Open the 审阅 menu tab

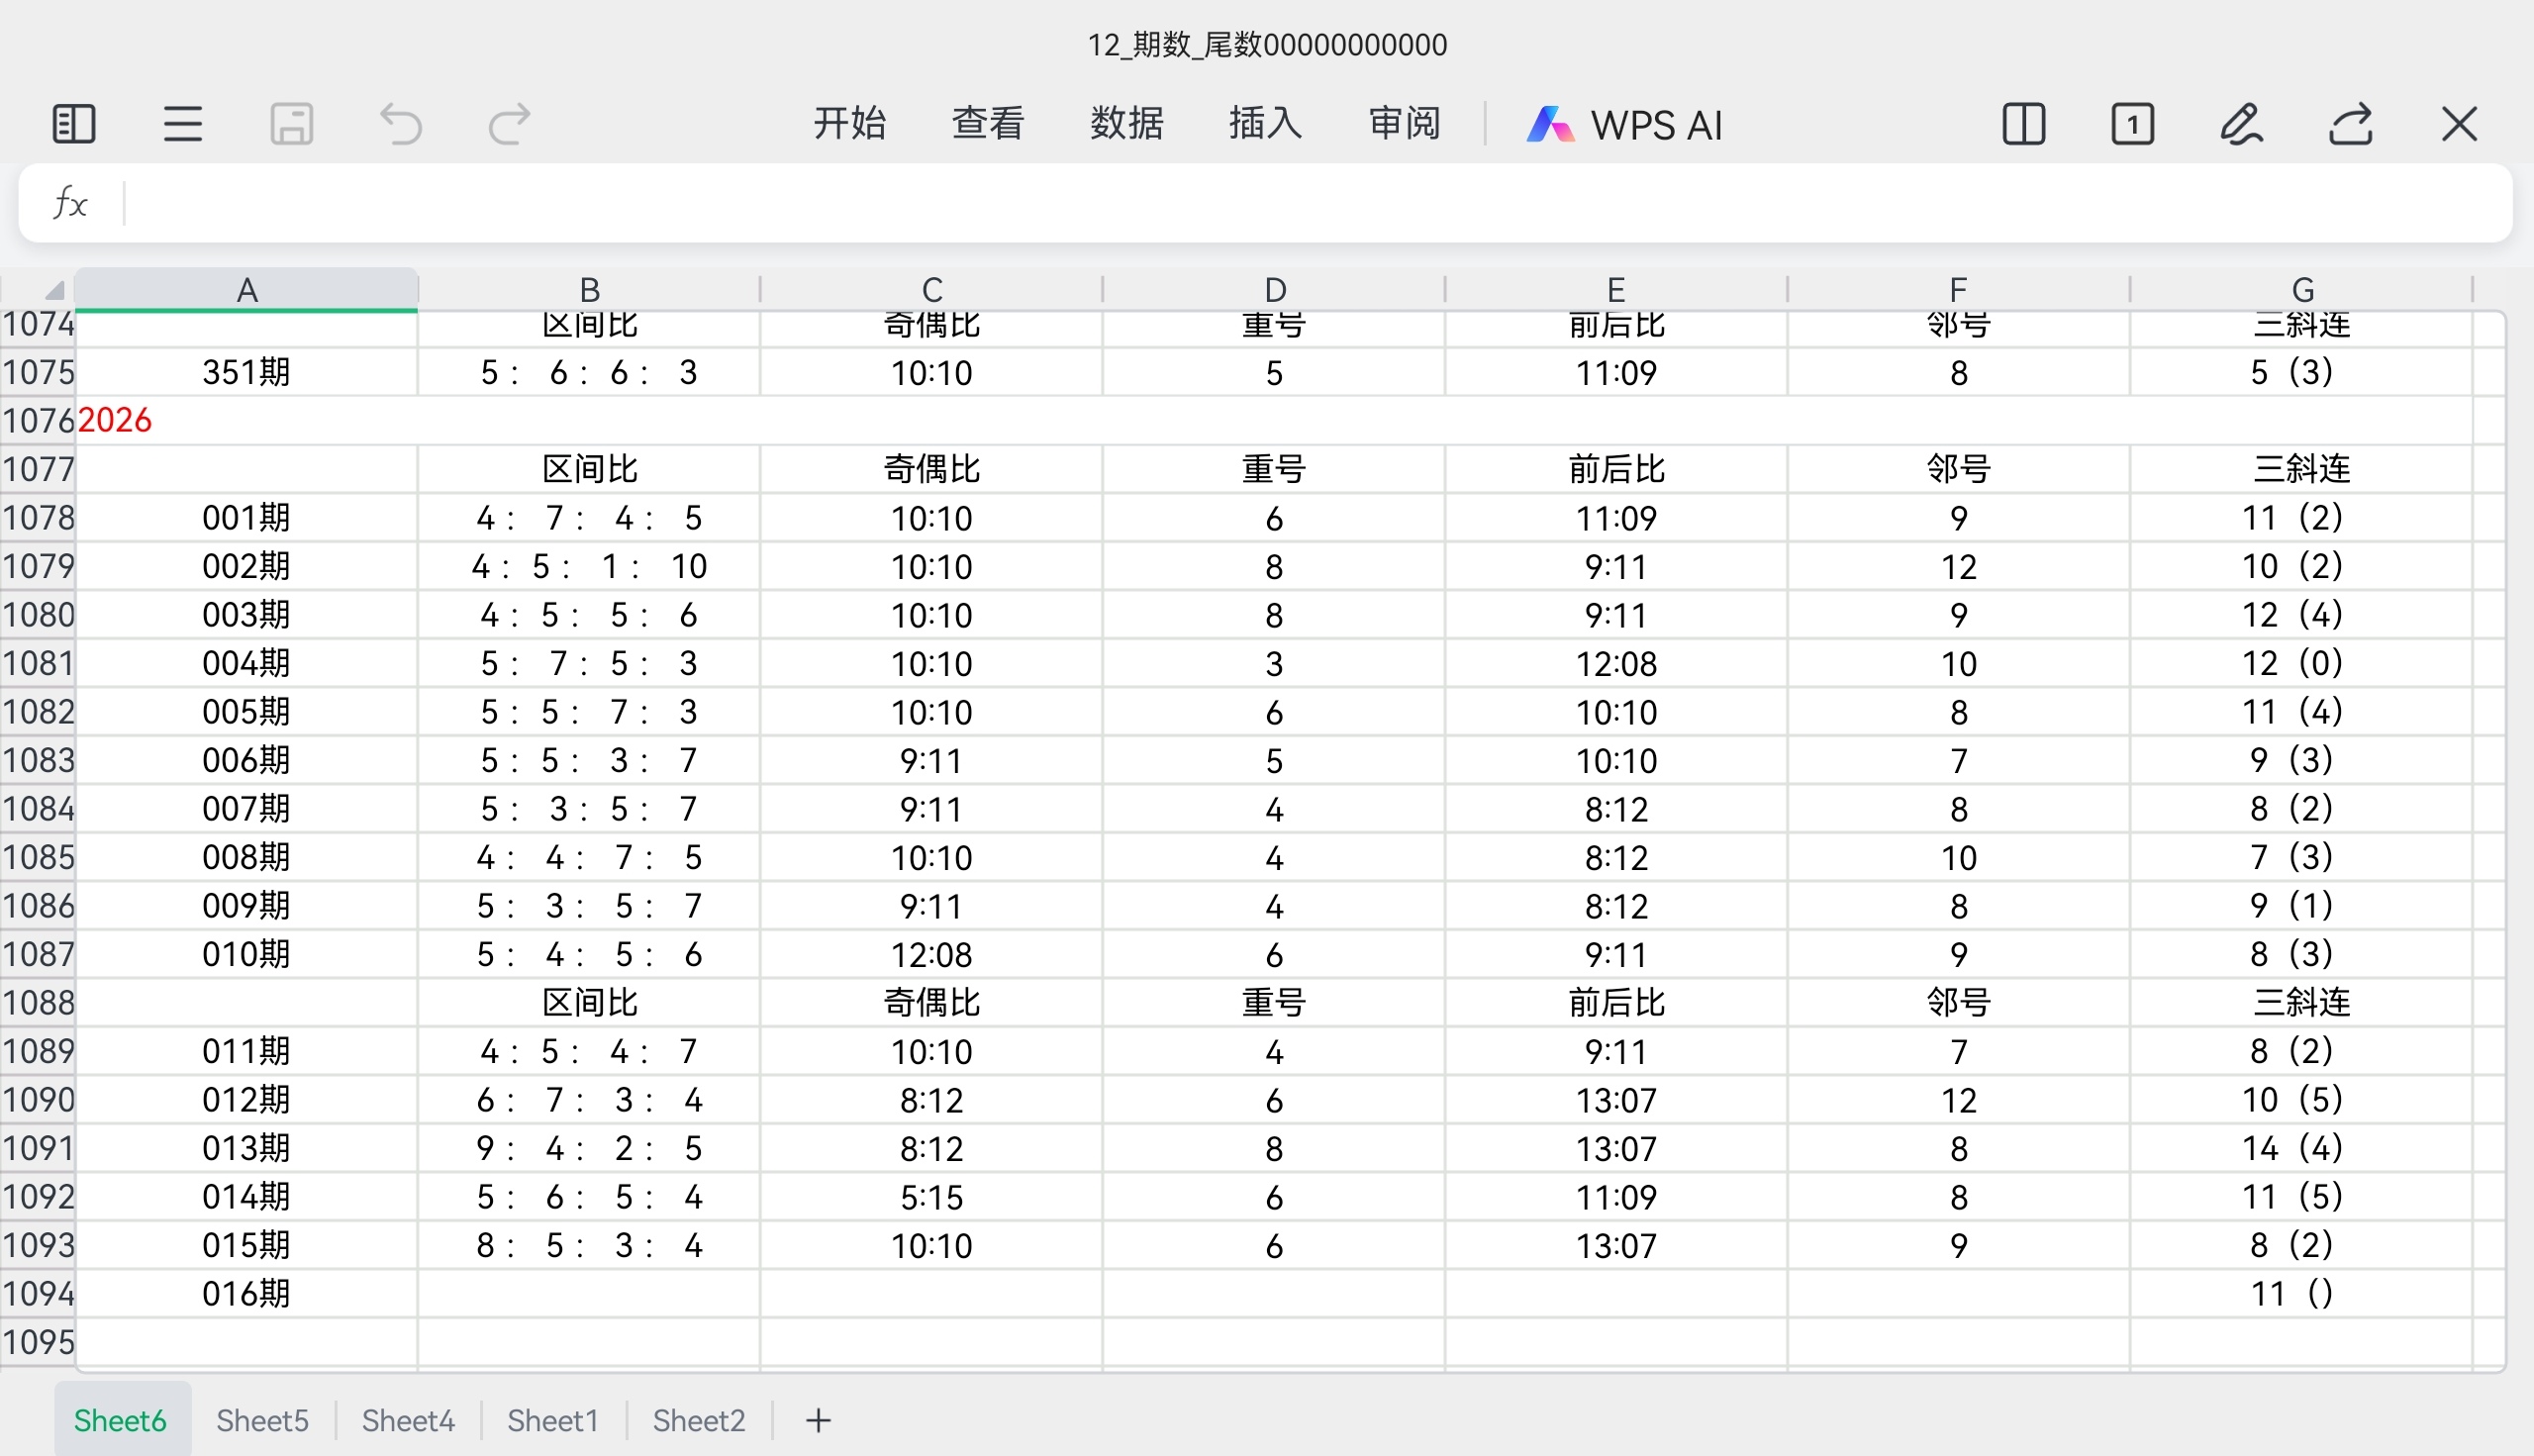[1404, 124]
